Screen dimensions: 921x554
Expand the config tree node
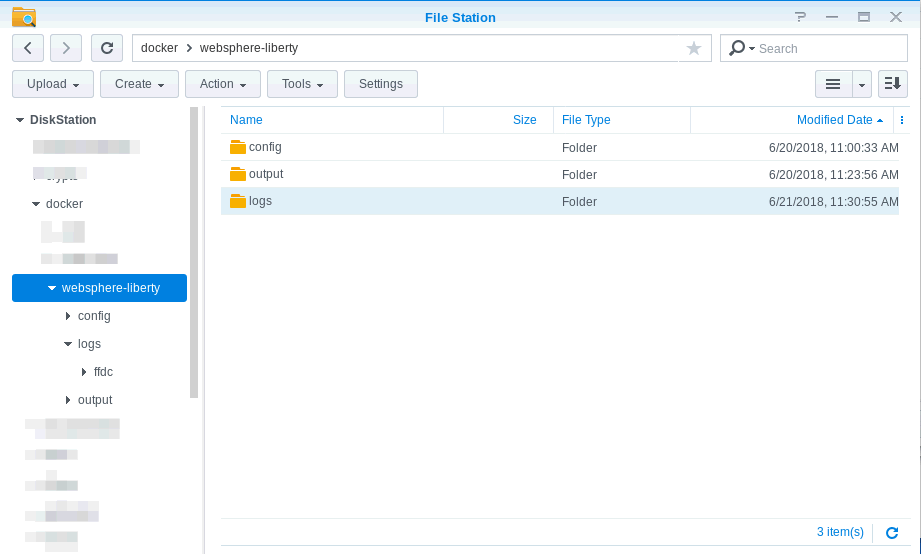[68, 316]
